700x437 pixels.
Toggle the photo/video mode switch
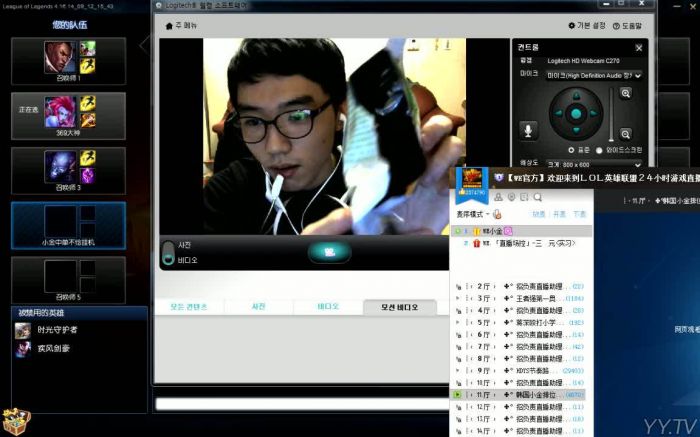(x=167, y=253)
